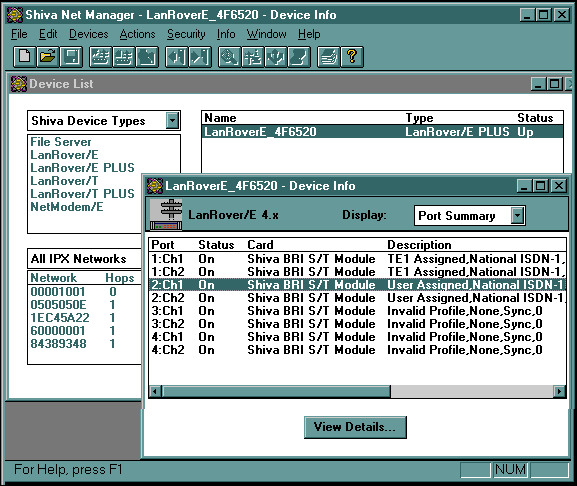Image resolution: width=577 pixels, height=486 pixels.
Task: Click the port list scrollbar left arrow
Action: (x=155, y=391)
